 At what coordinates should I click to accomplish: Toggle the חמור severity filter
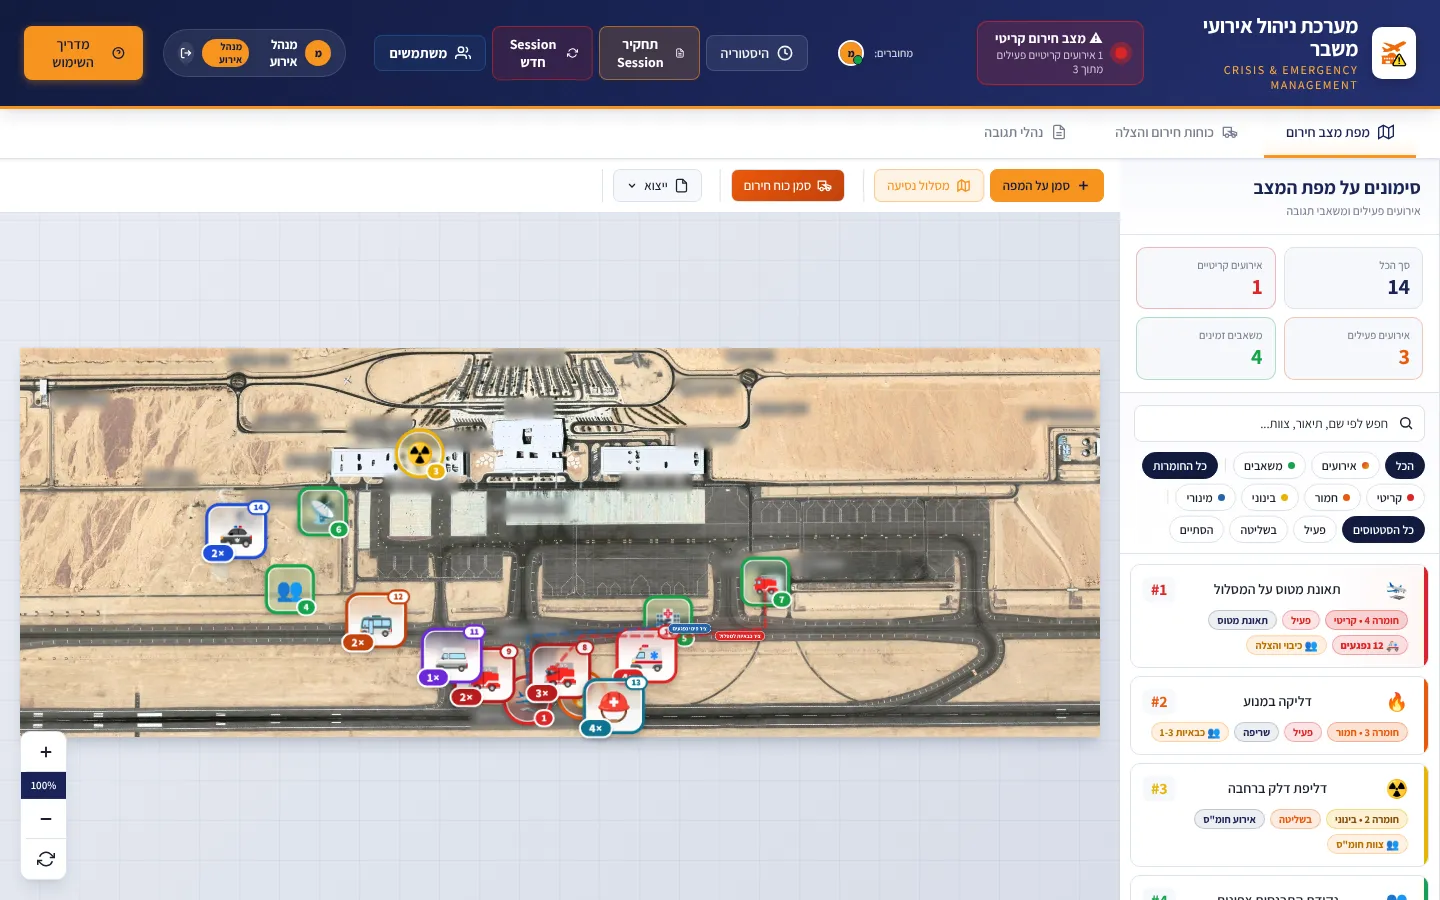[x=1332, y=498]
